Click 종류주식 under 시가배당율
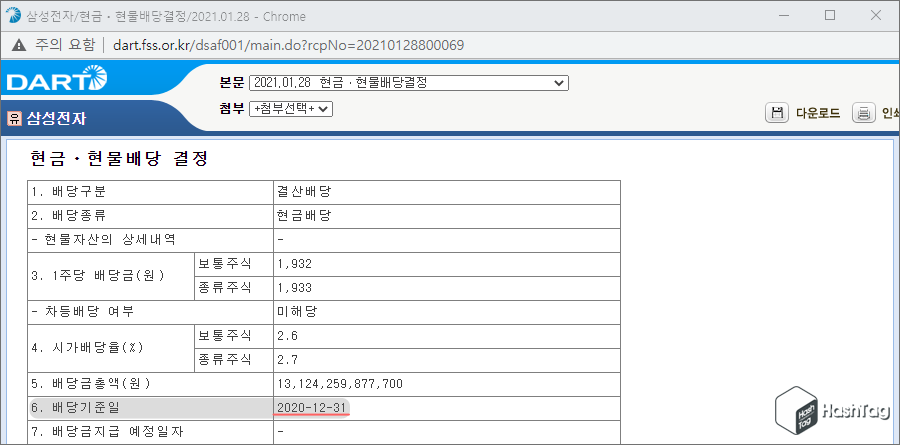Image resolution: width=900 pixels, height=445 pixels. tap(225, 359)
